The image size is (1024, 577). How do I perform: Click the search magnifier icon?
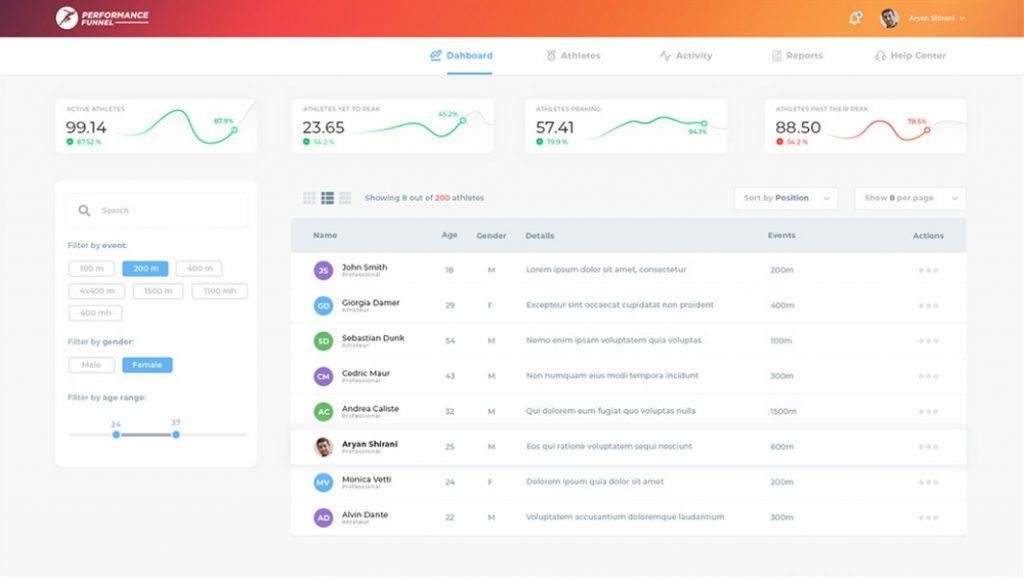(x=84, y=211)
